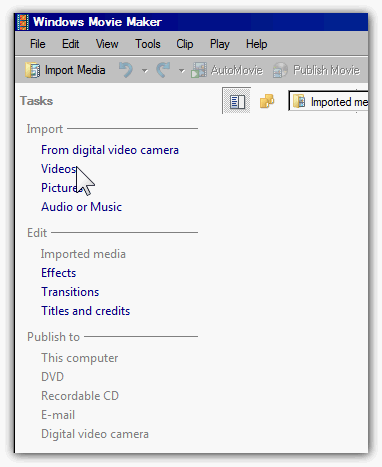The image size is (382, 467).
Task: Open the Play menu
Action: click(219, 44)
